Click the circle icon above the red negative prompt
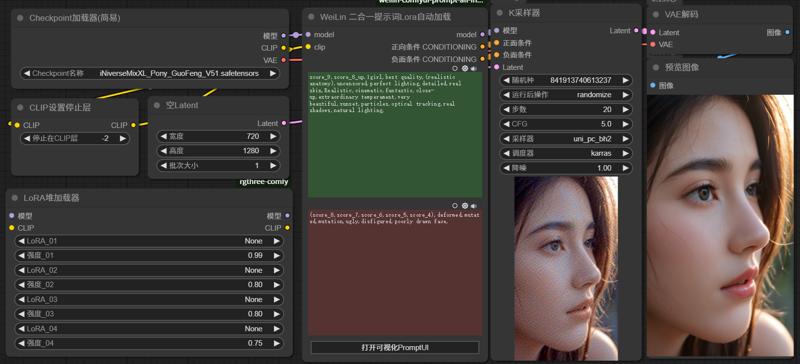The width and height of the screenshot is (800, 364). click(455, 205)
